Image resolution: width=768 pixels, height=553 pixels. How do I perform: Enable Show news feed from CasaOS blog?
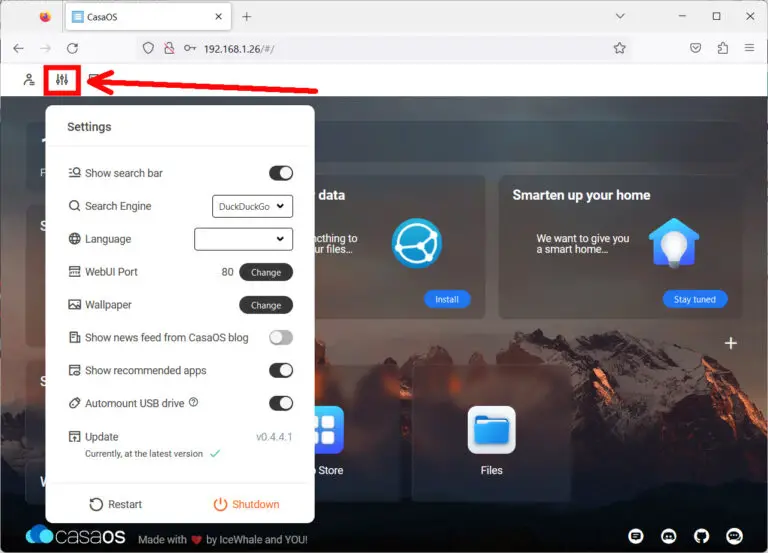click(x=281, y=338)
